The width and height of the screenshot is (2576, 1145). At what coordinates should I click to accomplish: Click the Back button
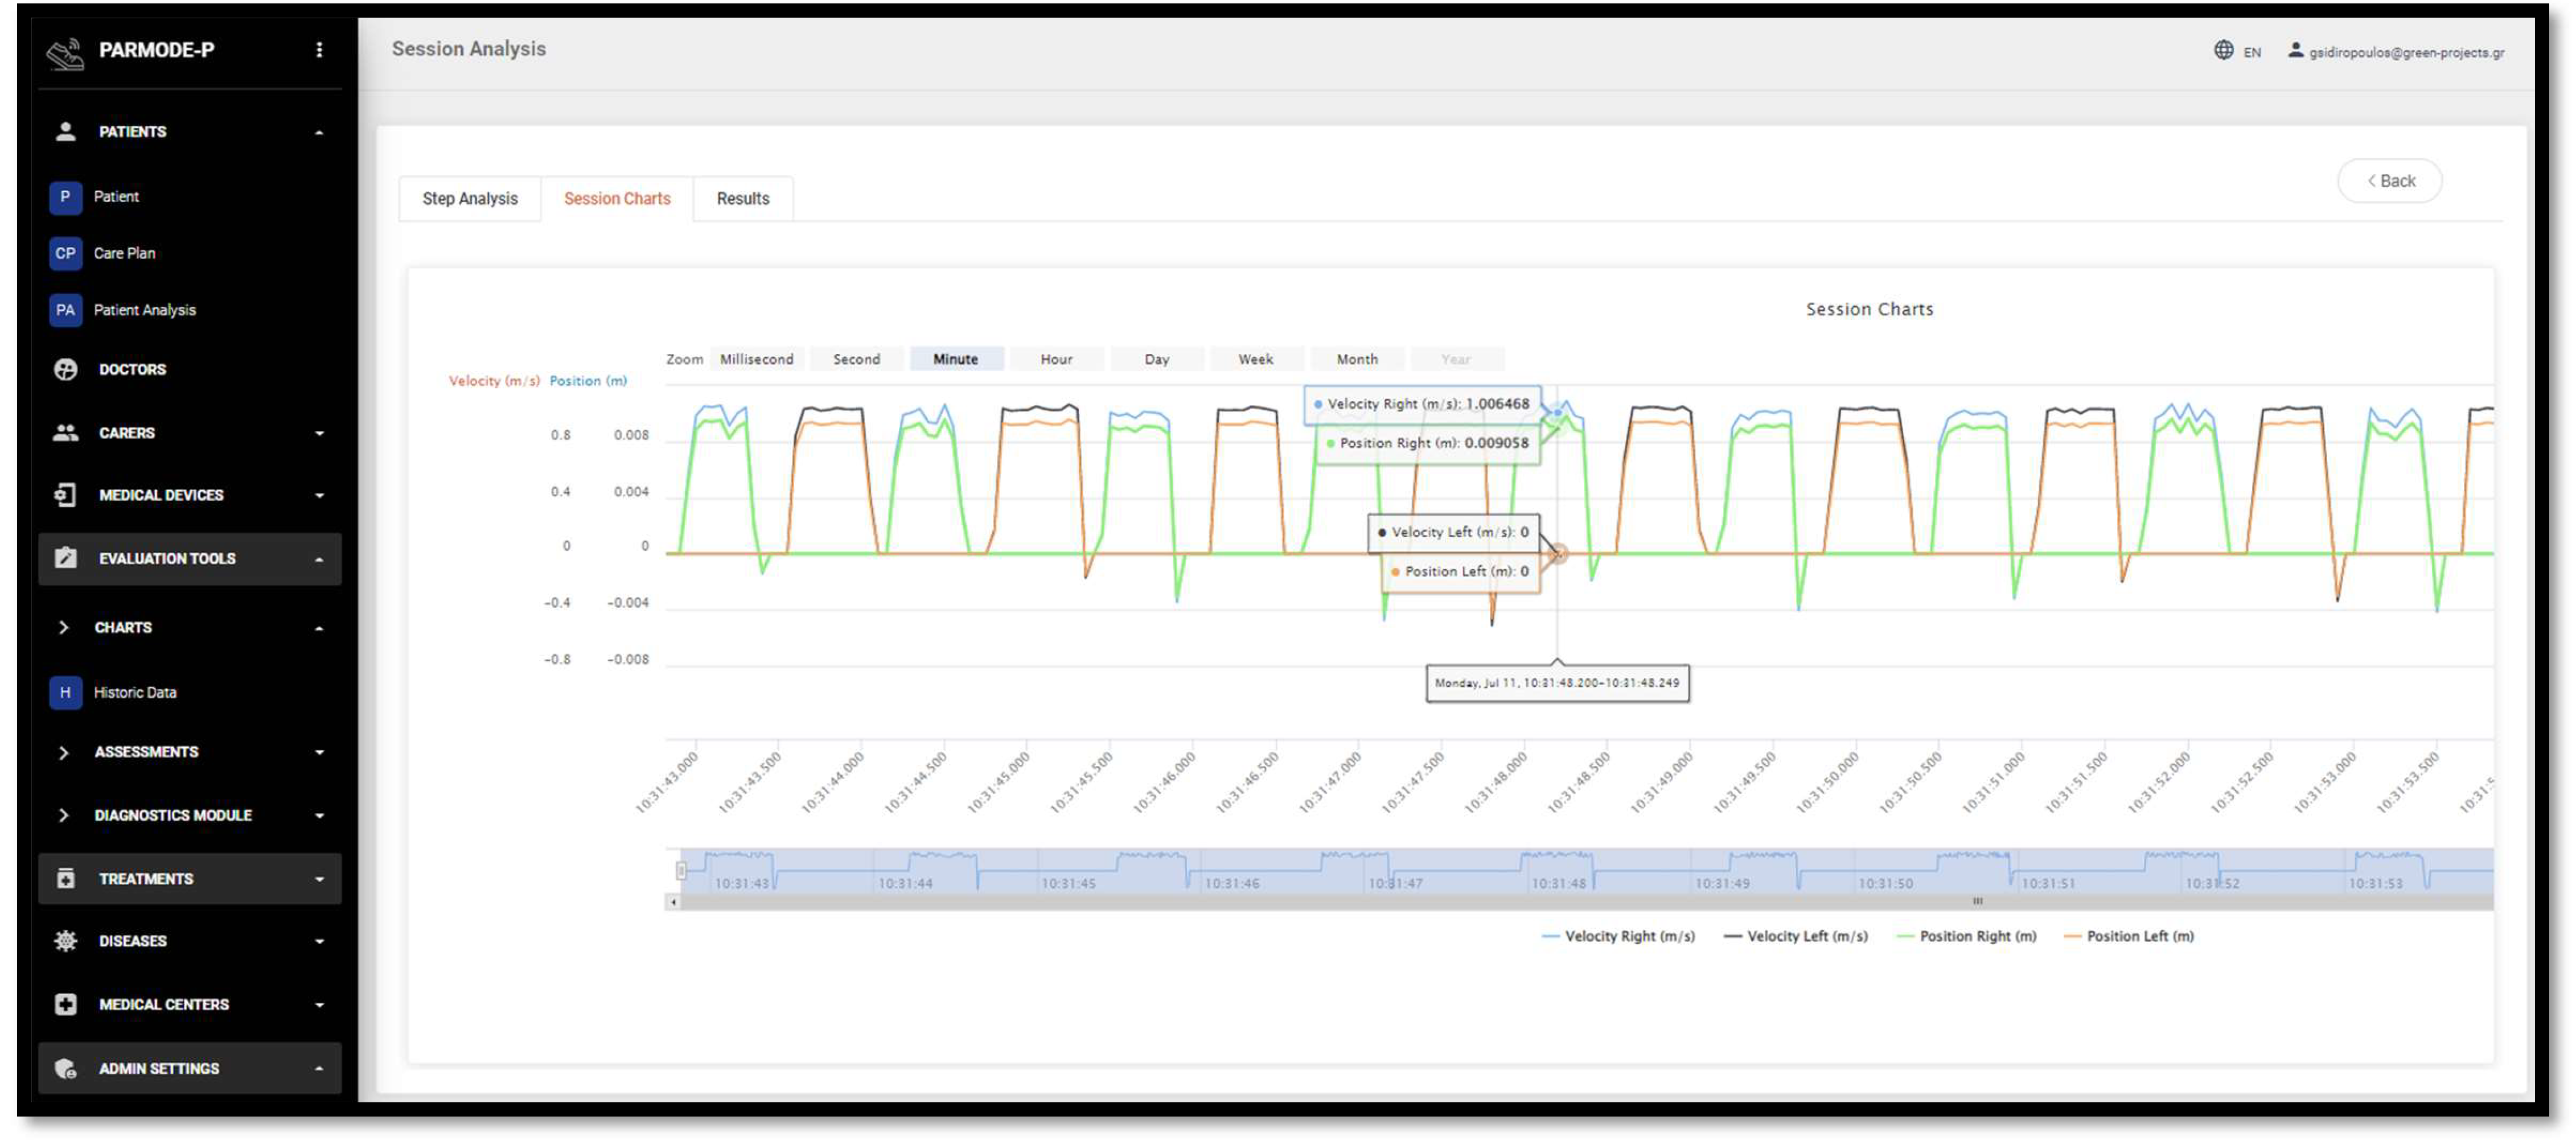click(x=2390, y=181)
